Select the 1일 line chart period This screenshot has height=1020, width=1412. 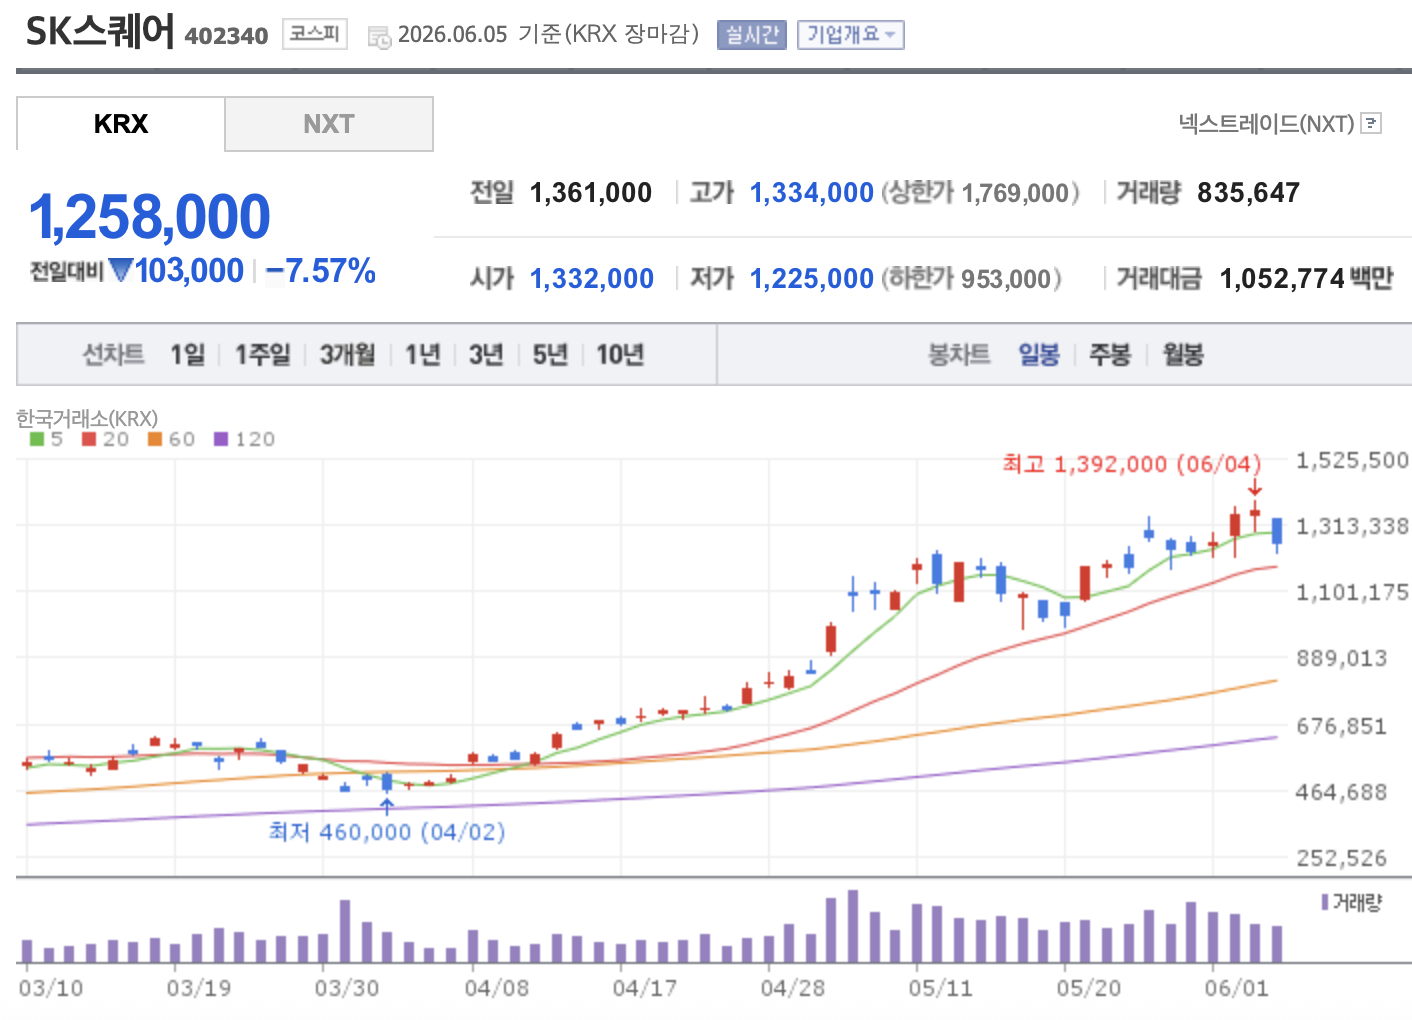pos(187,354)
